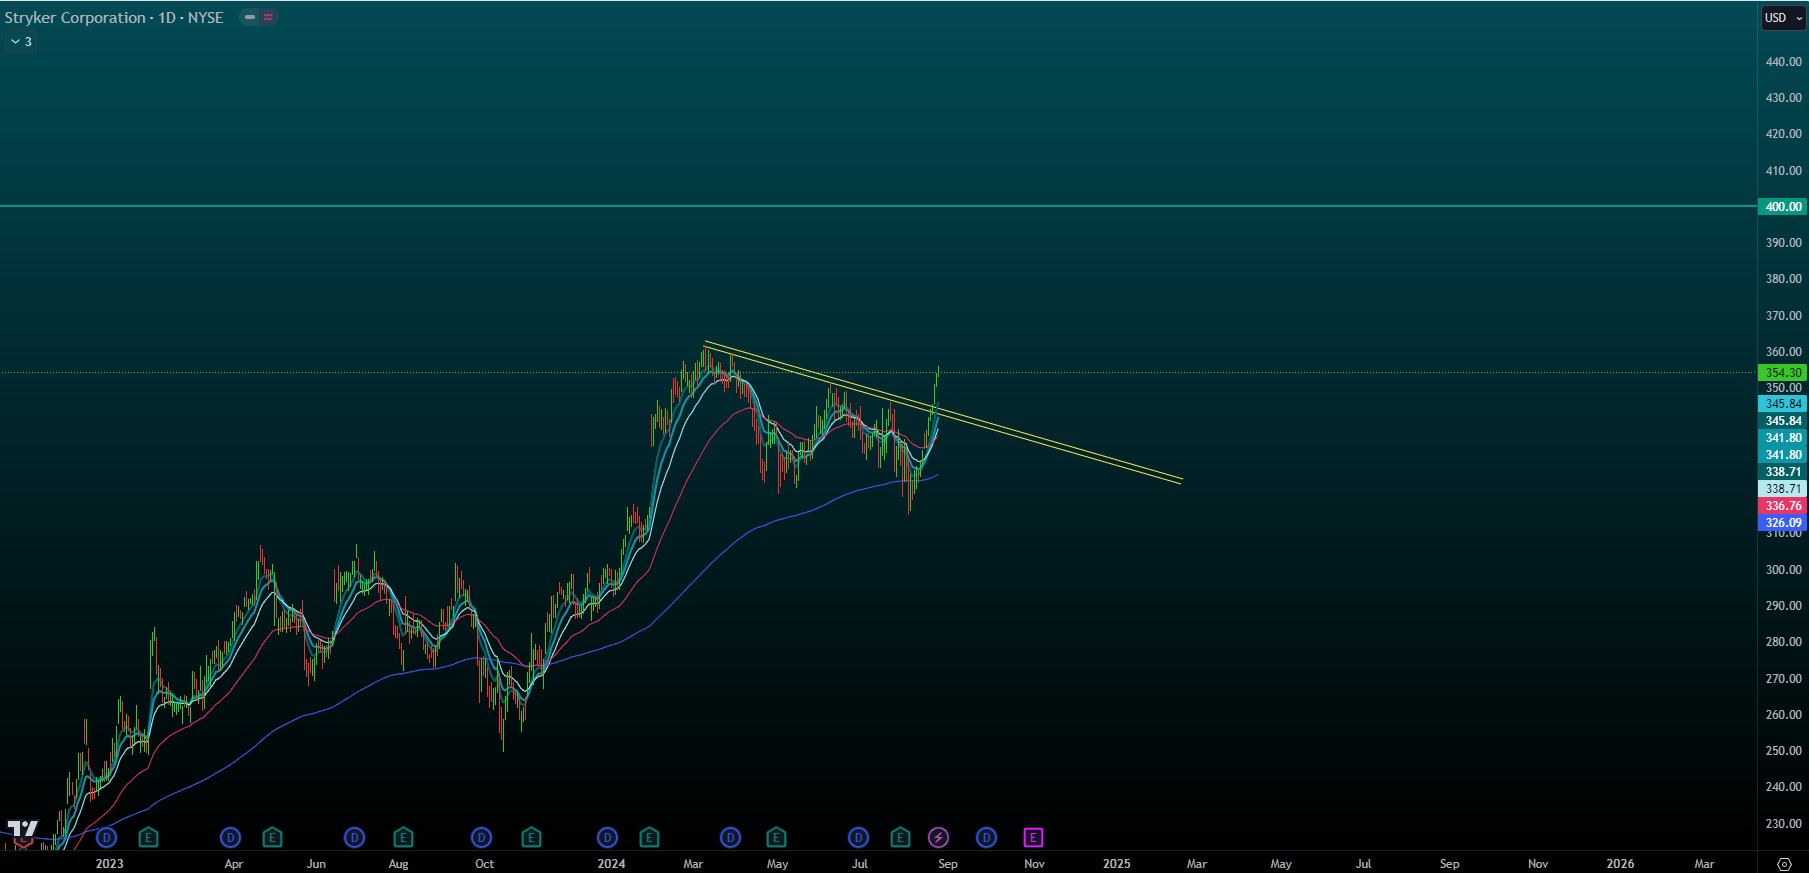This screenshot has height=873, width=1809.
Task: Click the dividend marker above the 2023 label
Action: [107, 837]
